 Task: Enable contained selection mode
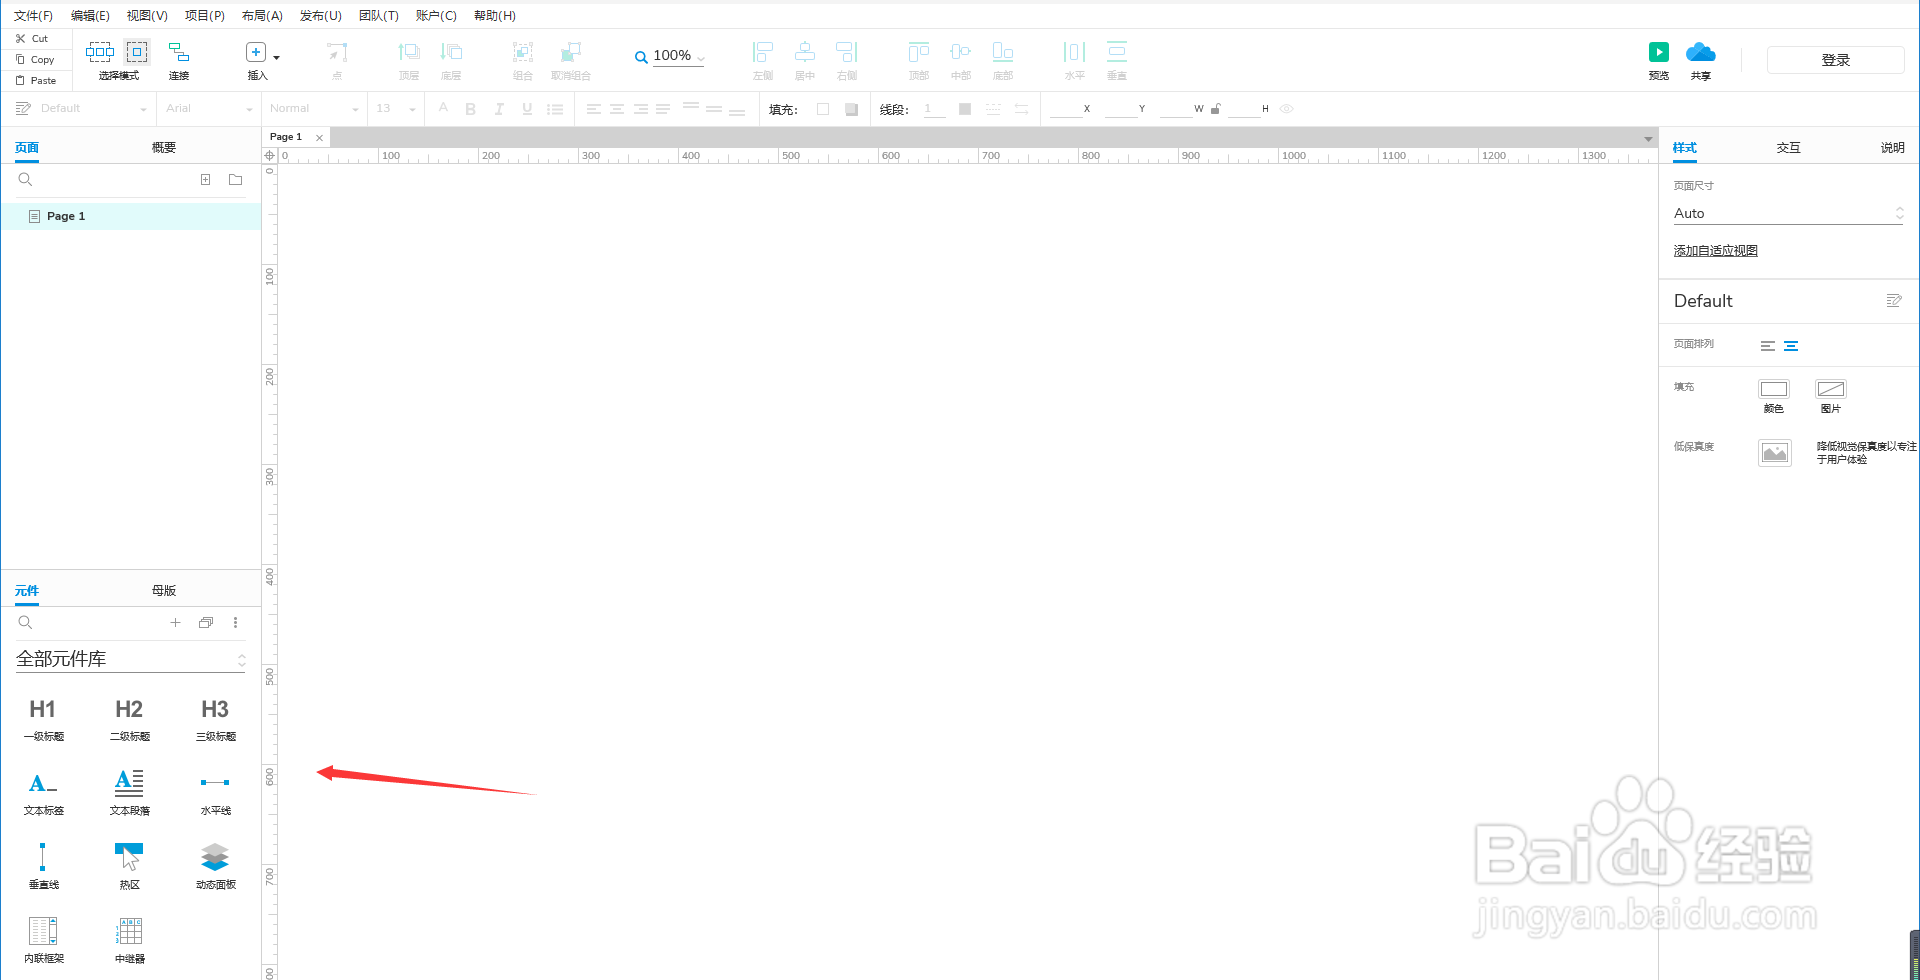point(137,52)
